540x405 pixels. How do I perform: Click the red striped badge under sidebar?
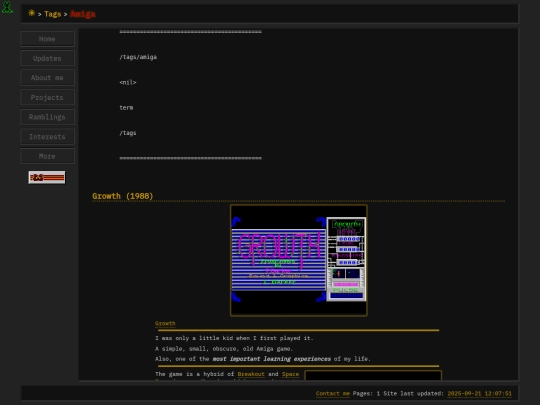(x=47, y=177)
